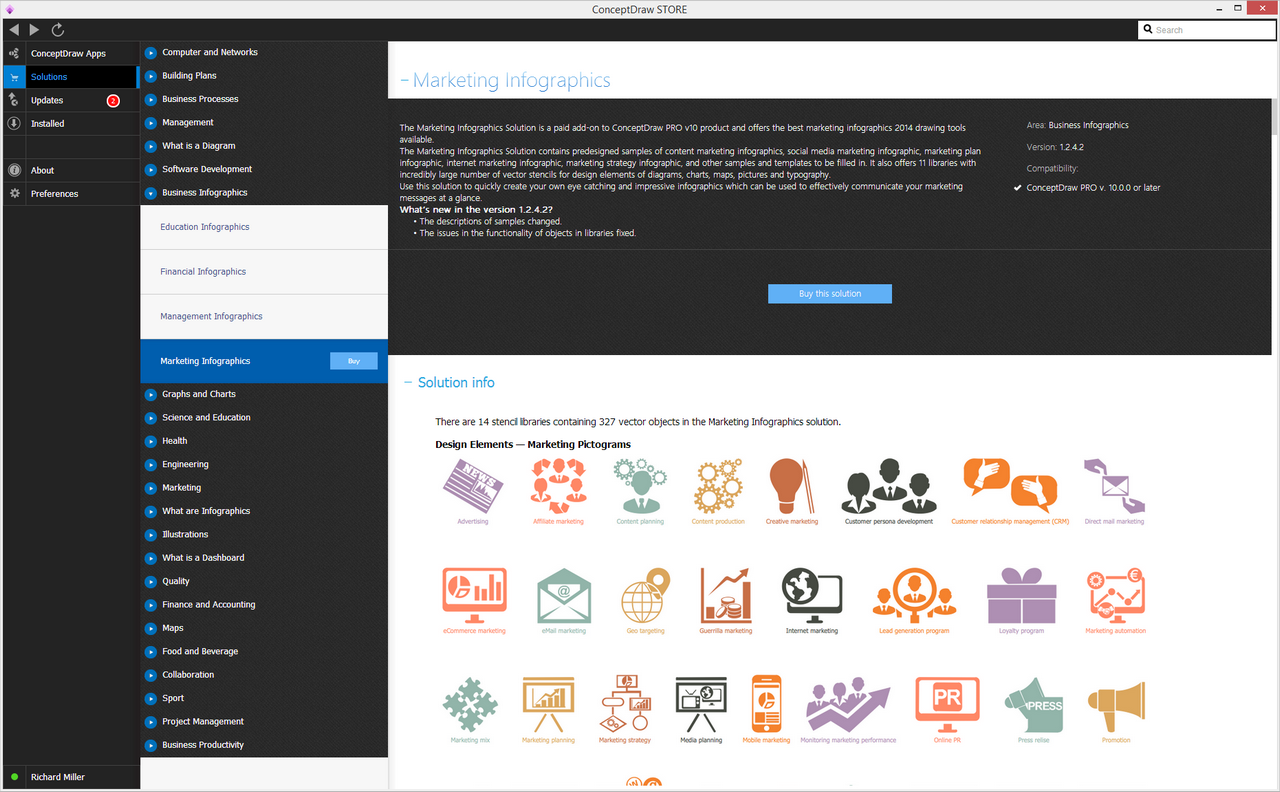Select the Creative marketing lightbulb pictogram
This screenshot has height=792, width=1280.
(x=792, y=486)
